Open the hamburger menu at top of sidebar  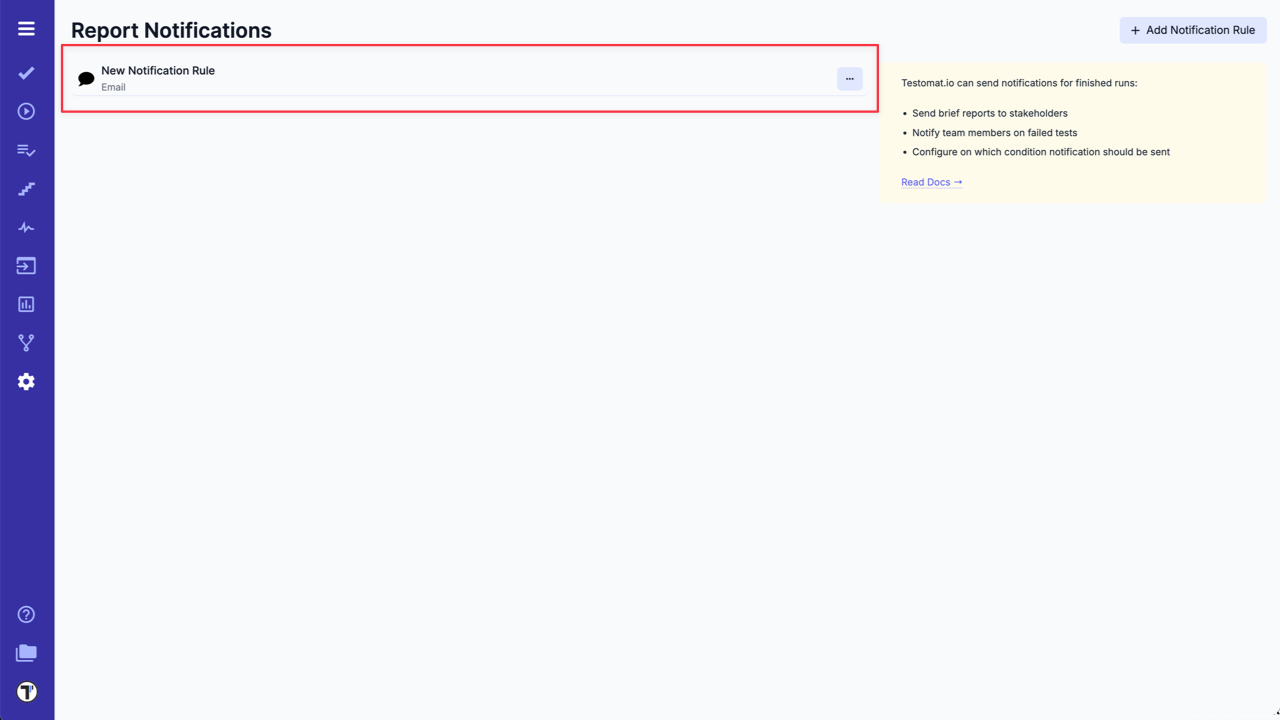click(x=26, y=28)
